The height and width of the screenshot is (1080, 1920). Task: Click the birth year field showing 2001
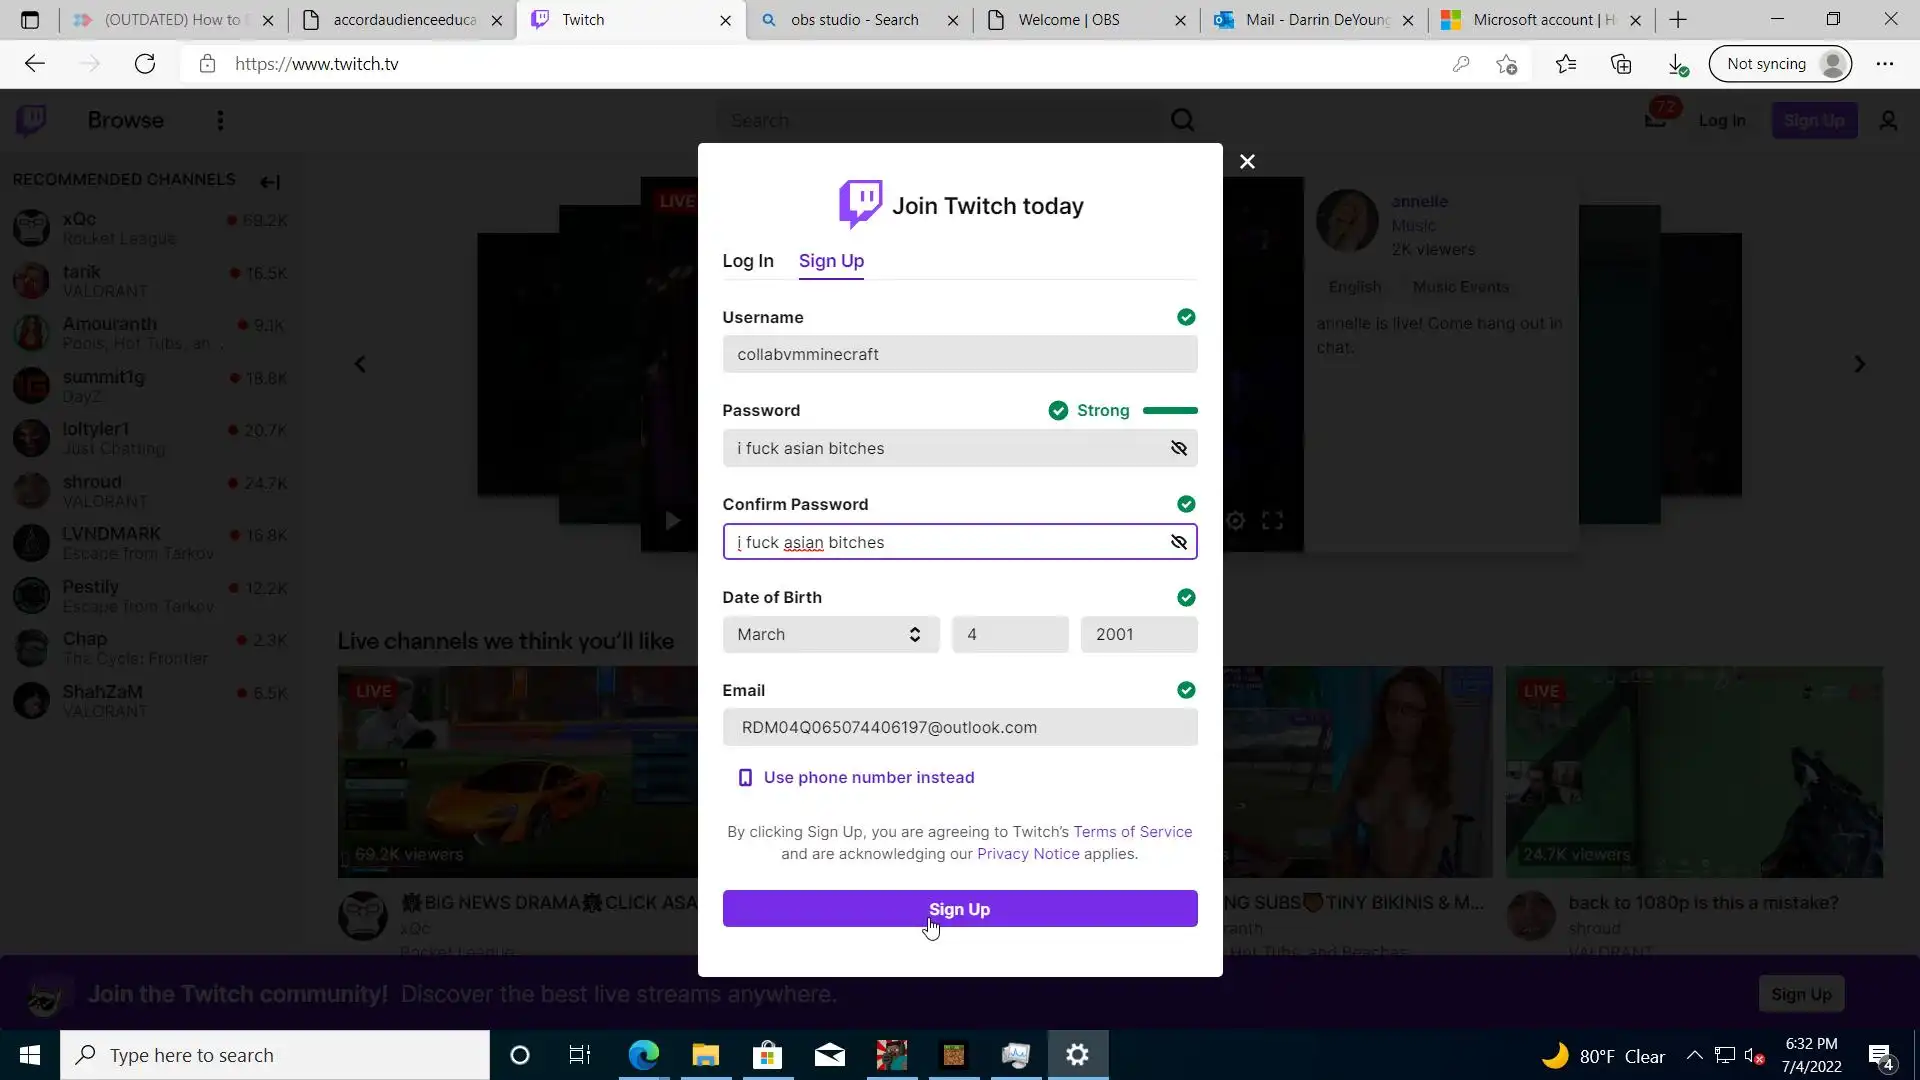click(1138, 634)
